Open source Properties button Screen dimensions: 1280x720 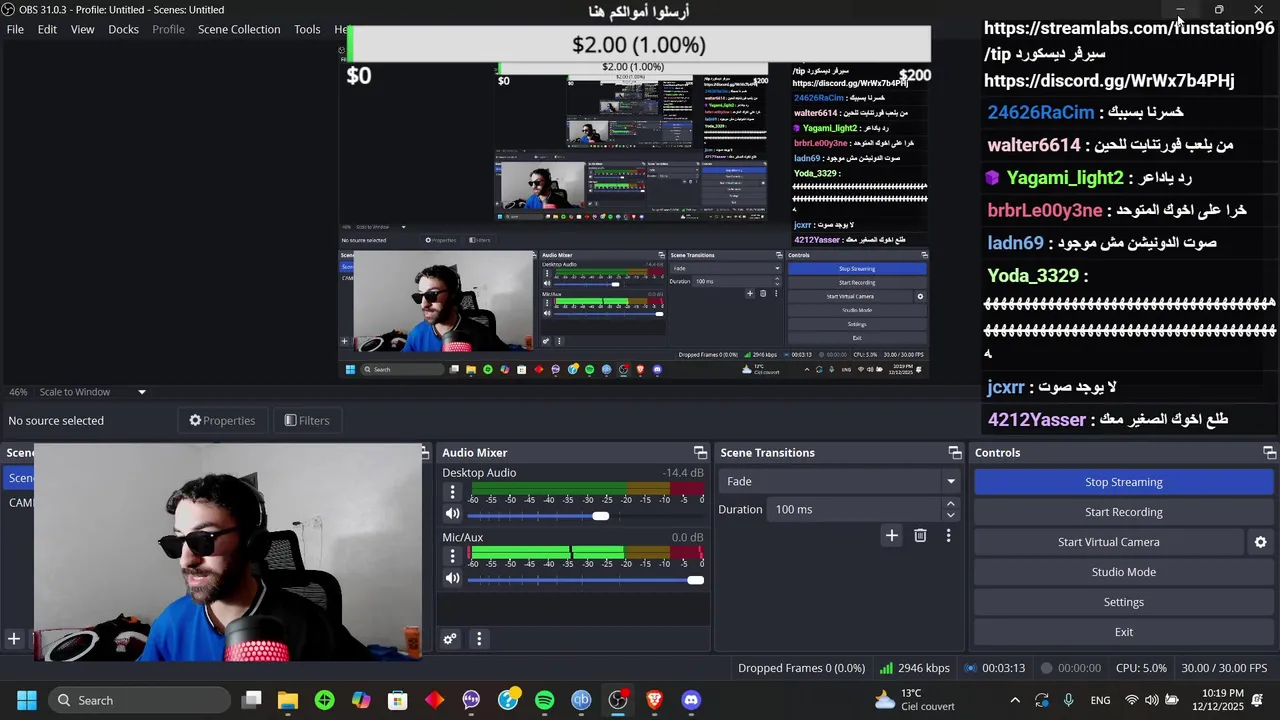[x=222, y=420]
